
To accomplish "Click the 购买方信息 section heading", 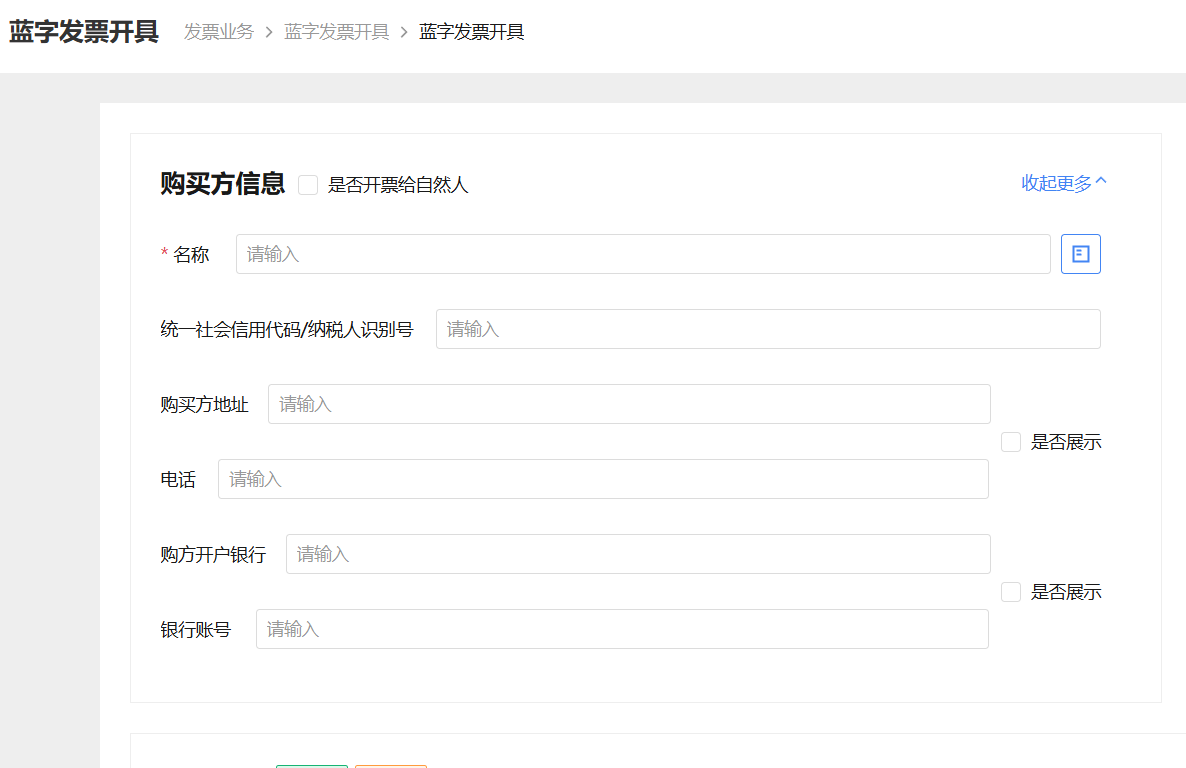I will pyautogui.click(x=222, y=184).
